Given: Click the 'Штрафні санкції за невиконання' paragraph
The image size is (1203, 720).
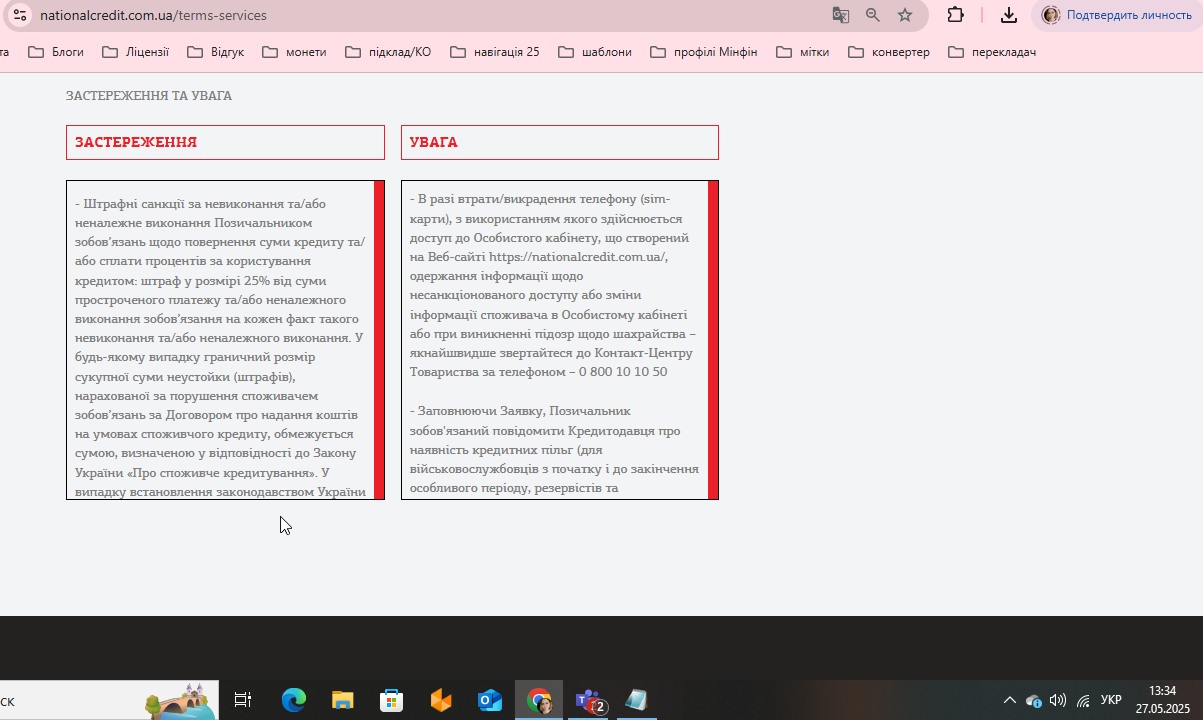Looking at the screenshot, I should point(220,347).
